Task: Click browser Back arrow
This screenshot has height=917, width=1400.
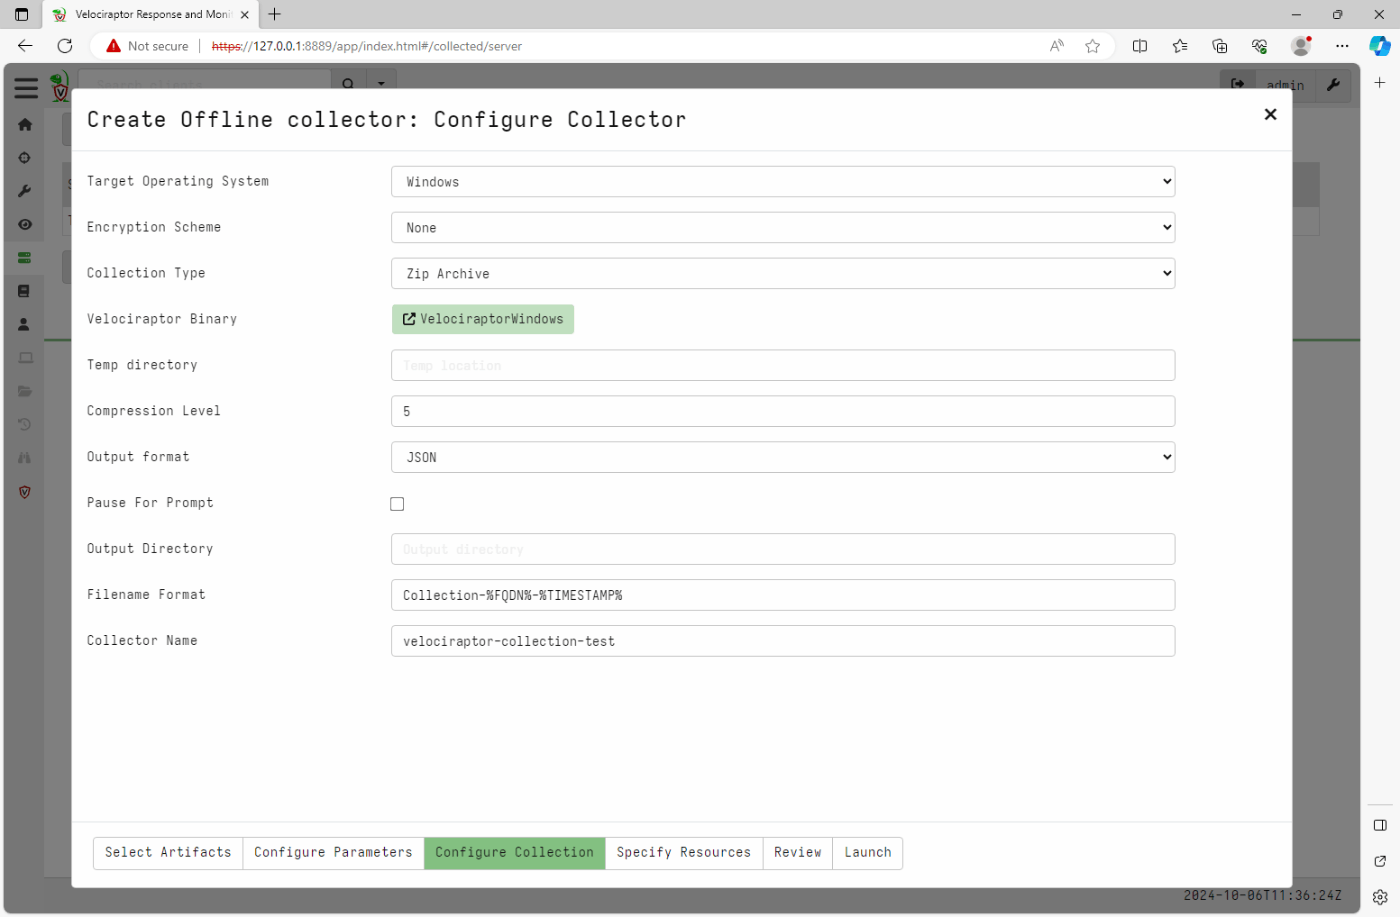Action: [25, 46]
